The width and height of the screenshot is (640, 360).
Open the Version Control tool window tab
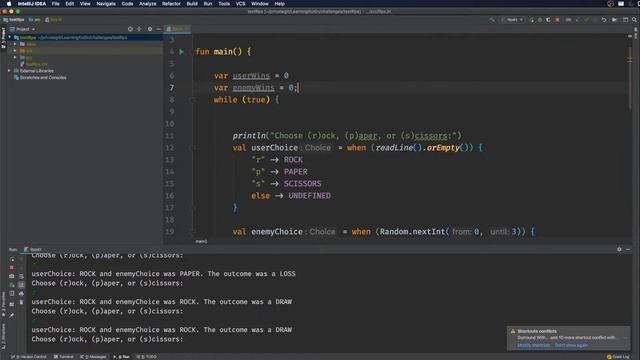click(x=29, y=357)
